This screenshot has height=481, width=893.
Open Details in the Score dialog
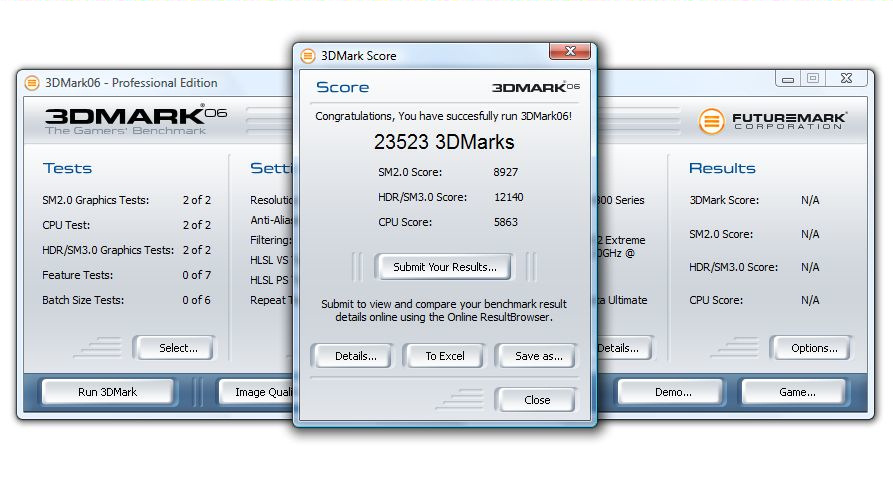(354, 356)
